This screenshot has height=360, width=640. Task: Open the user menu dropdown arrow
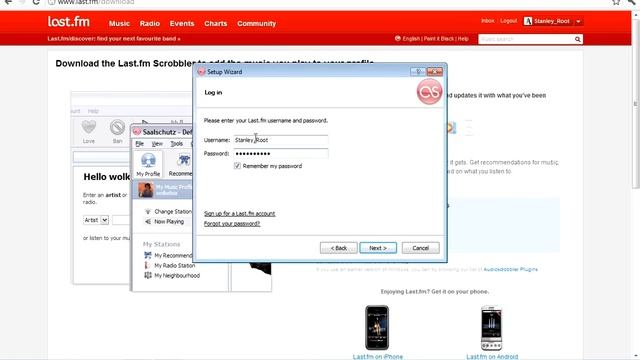tap(578, 21)
